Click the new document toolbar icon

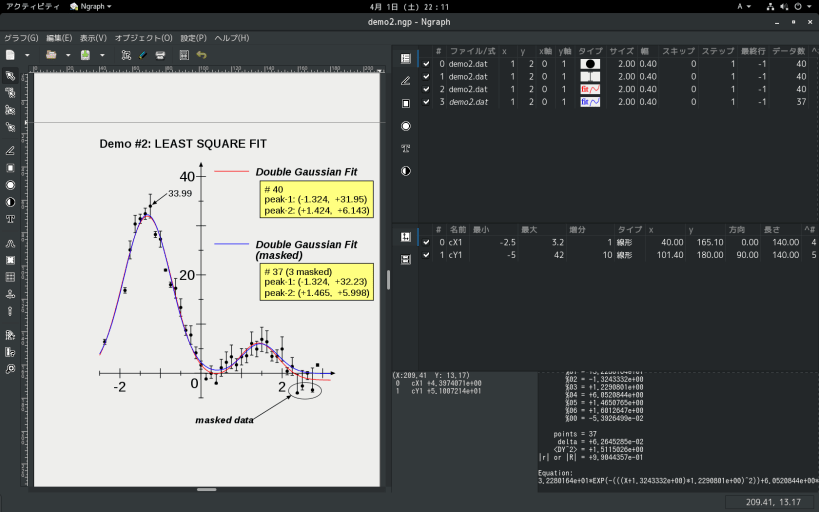(10, 55)
